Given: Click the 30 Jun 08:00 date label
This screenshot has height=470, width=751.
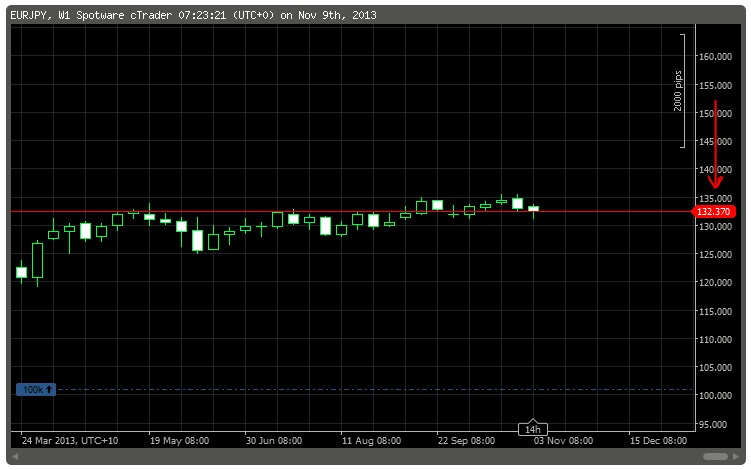Looking at the screenshot, I should point(274,441).
